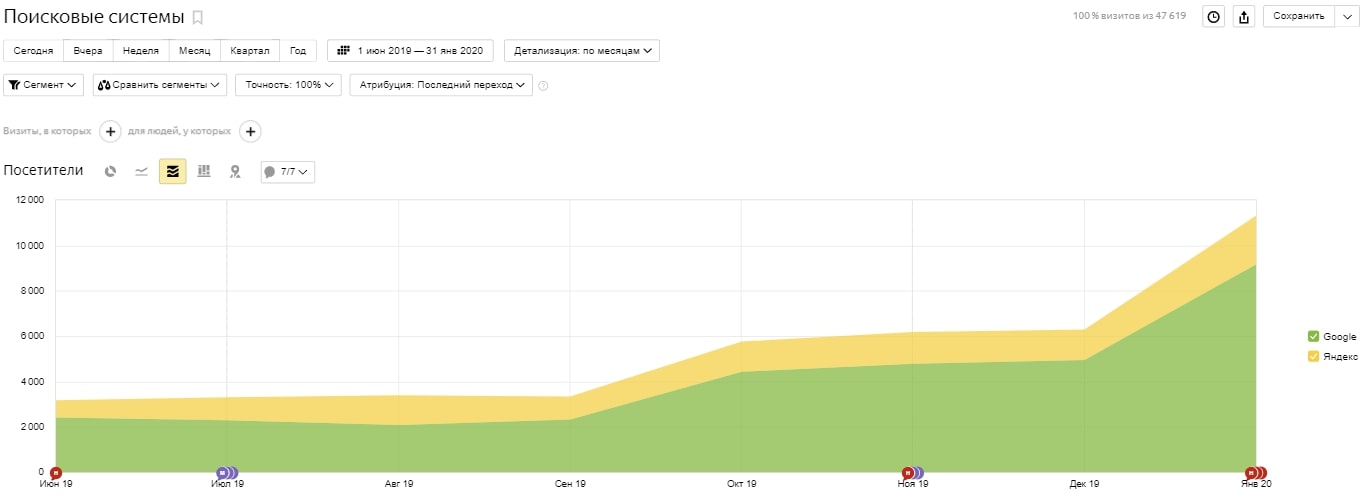Image resolution: width=1369 pixels, height=498 pixels.
Task: Open the map chart view
Action: point(235,172)
